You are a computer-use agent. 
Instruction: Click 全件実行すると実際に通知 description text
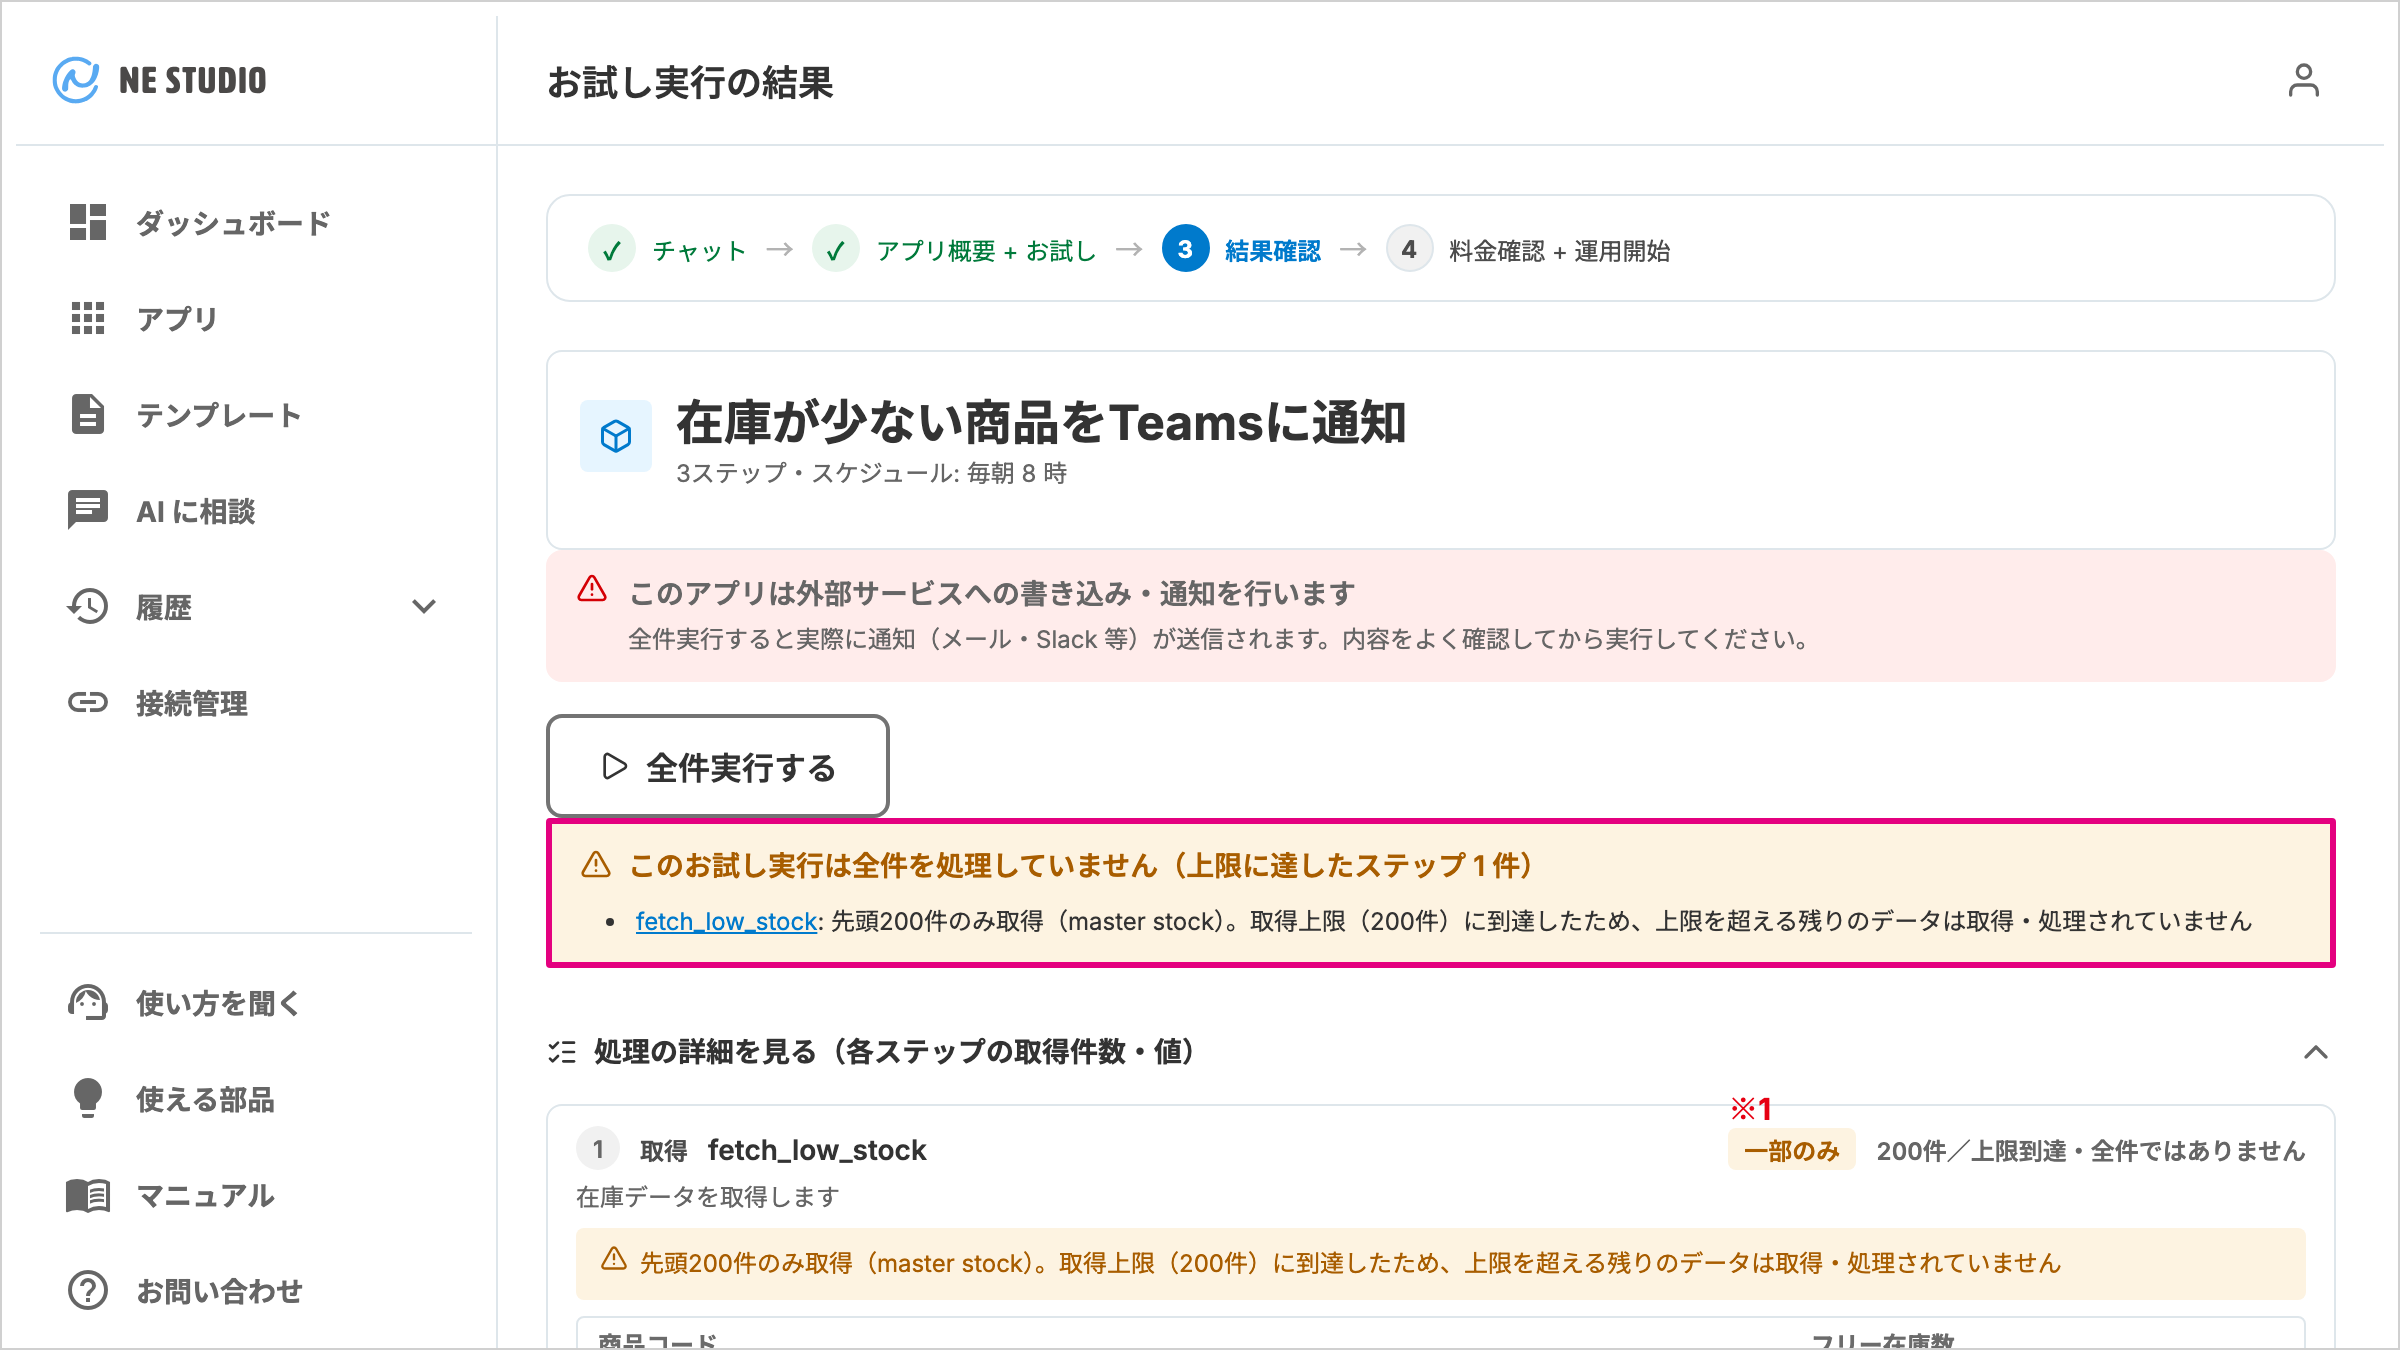coord(1219,639)
